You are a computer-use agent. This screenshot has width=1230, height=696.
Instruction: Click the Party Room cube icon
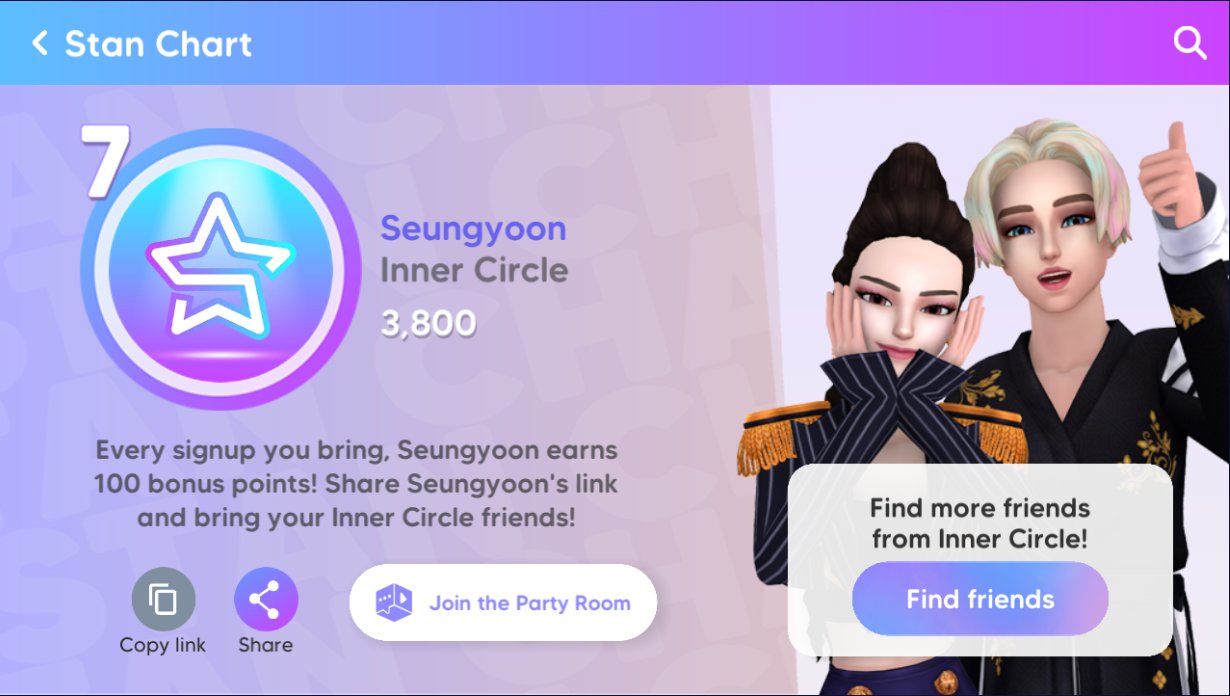tap(393, 603)
